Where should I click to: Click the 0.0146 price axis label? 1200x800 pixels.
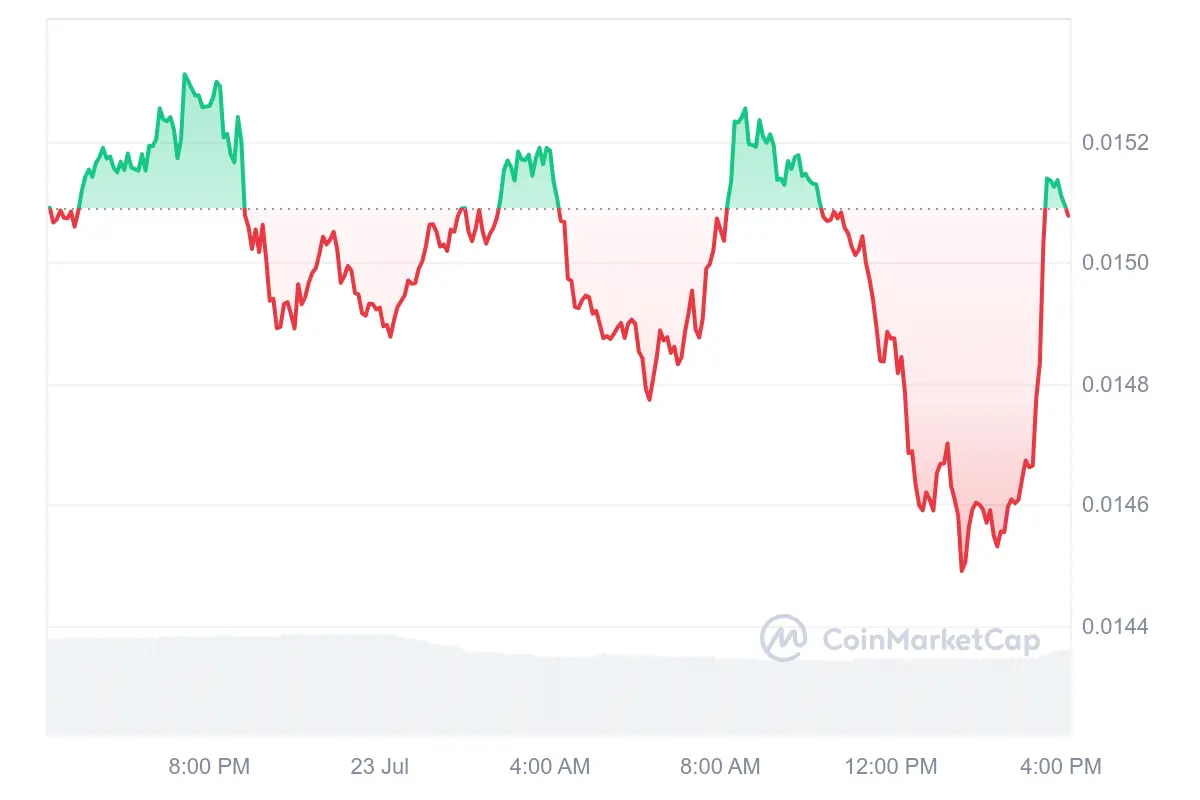[x=1116, y=506]
